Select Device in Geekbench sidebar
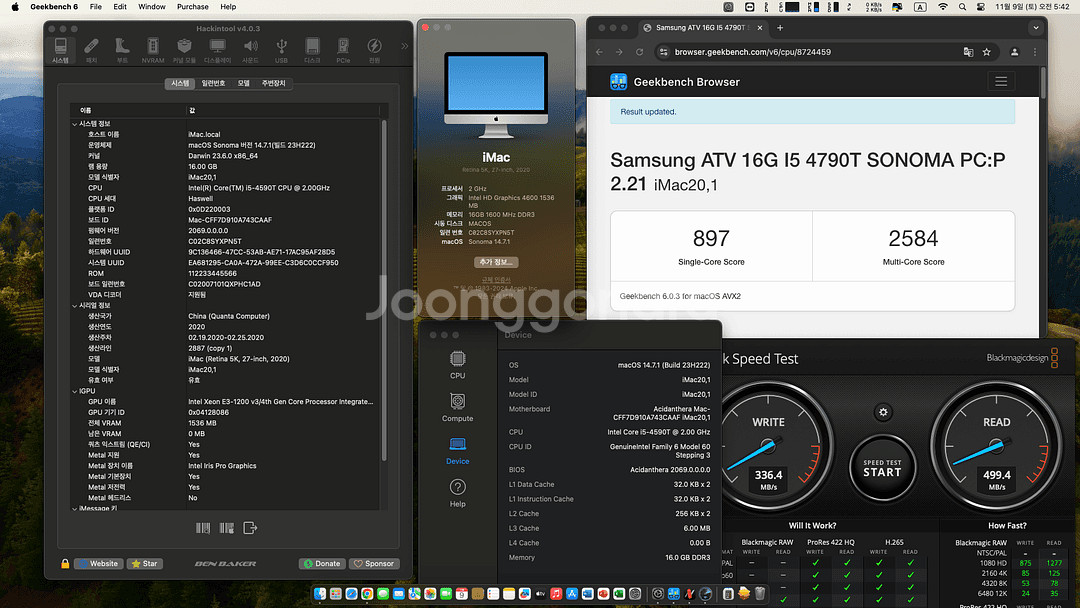 click(x=457, y=451)
